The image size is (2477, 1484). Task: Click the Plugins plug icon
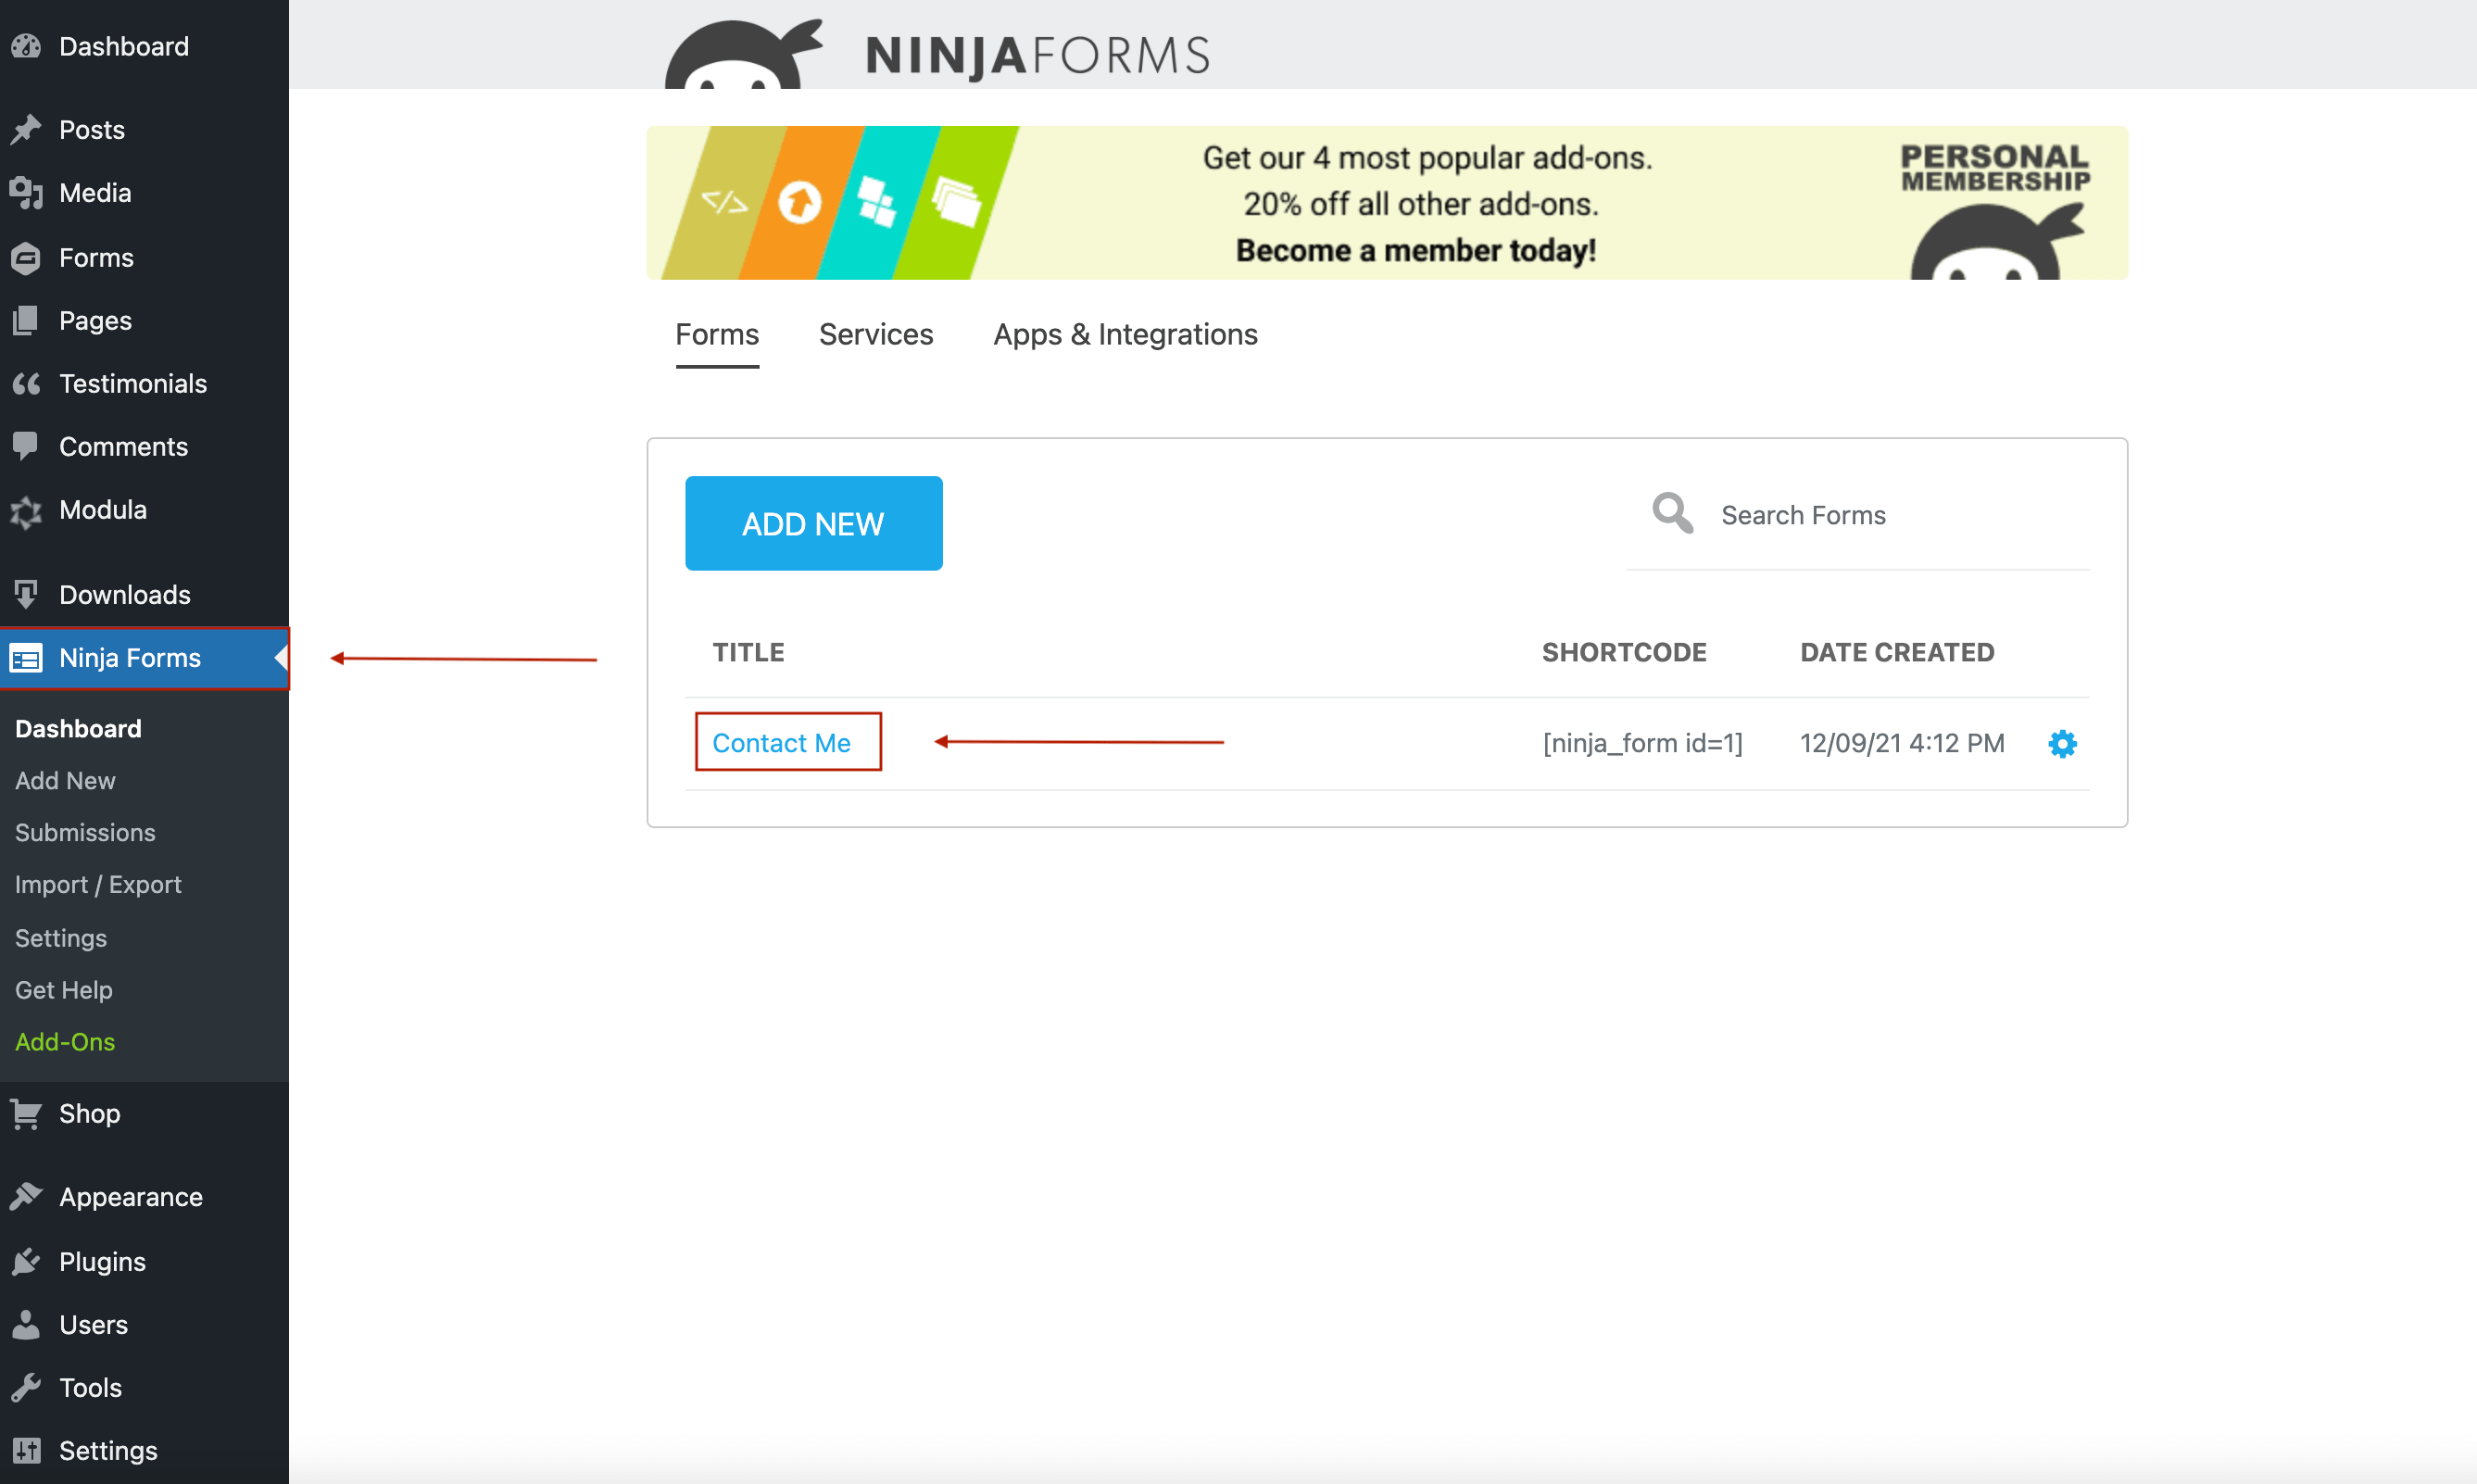(x=27, y=1261)
